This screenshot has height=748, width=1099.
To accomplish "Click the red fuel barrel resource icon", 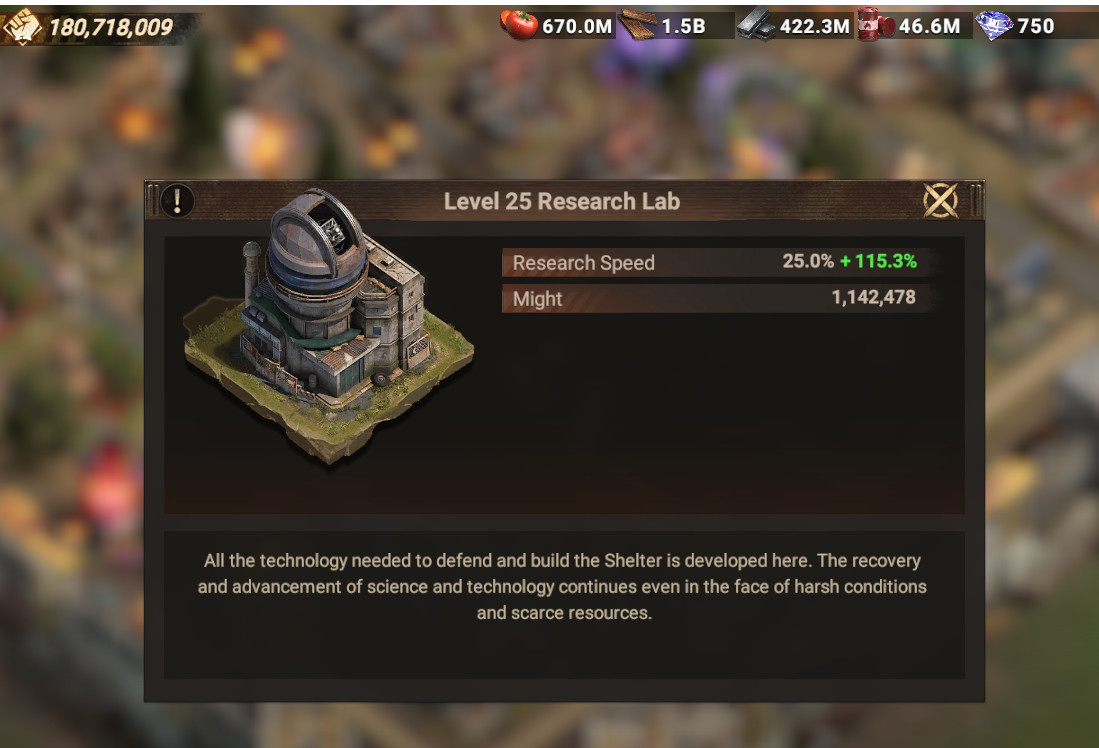I will (x=875, y=25).
